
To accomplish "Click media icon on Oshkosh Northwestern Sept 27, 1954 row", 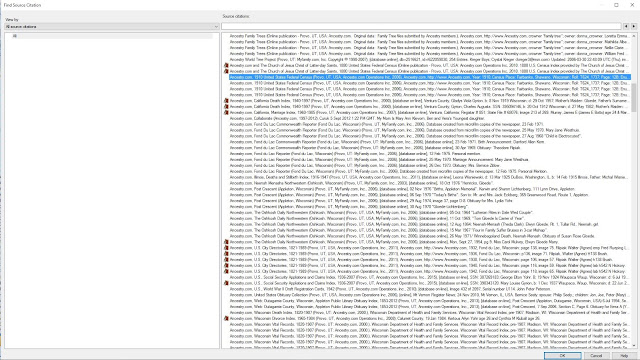I will (226, 242).
